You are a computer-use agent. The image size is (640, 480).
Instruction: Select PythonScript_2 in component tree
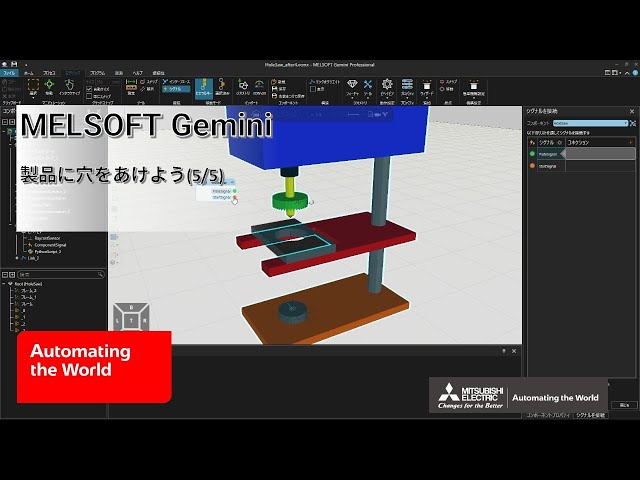coord(48,251)
